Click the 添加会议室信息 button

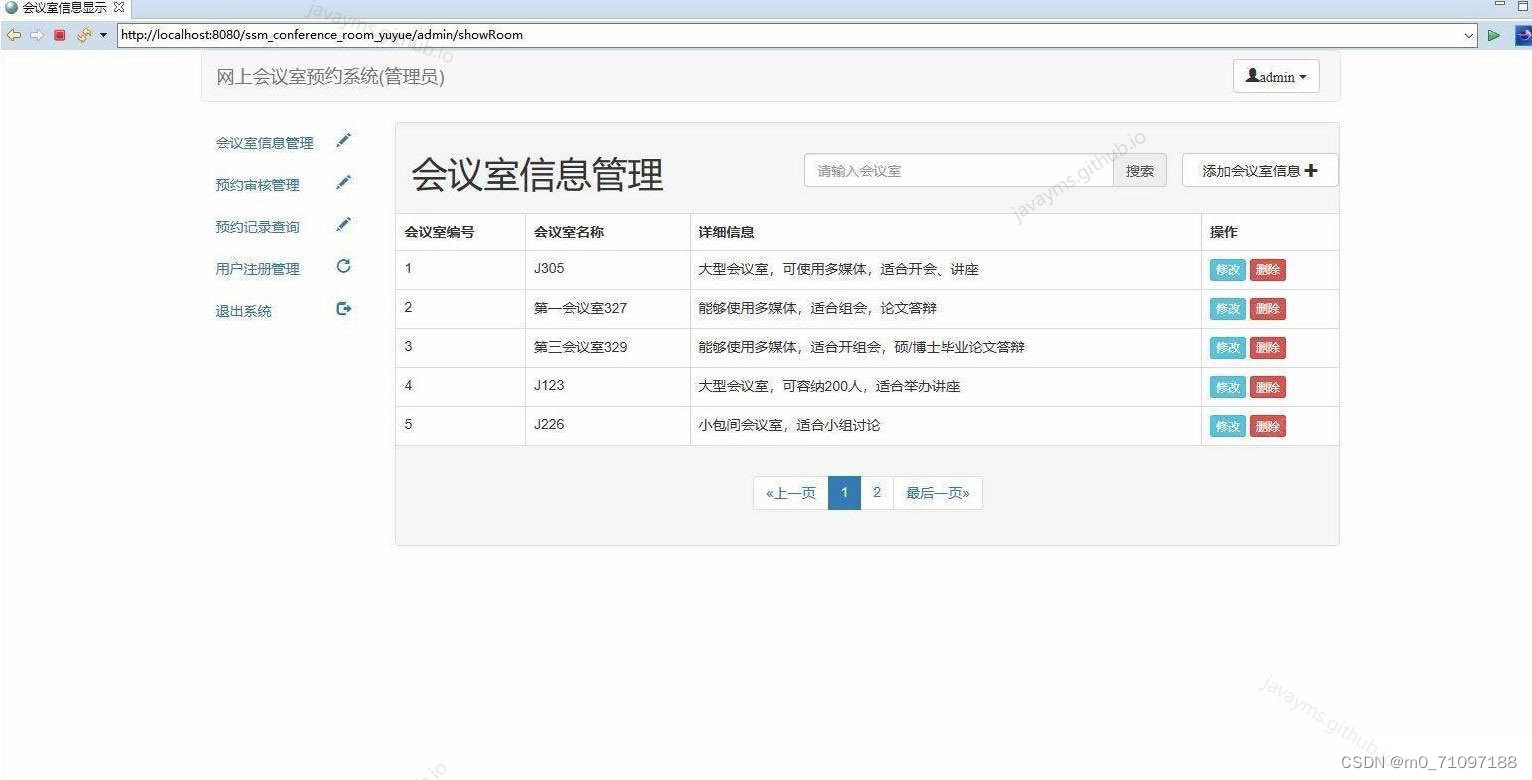pyautogui.click(x=1260, y=171)
